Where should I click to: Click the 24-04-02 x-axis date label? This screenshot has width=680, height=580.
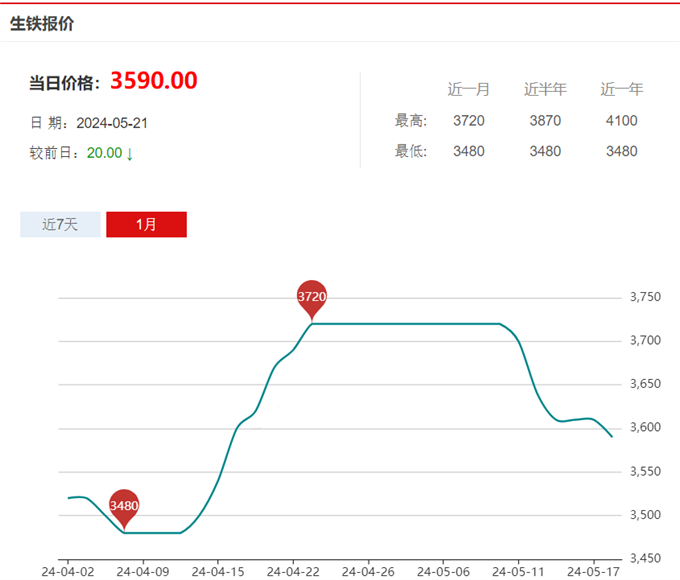(x=68, y=572)
